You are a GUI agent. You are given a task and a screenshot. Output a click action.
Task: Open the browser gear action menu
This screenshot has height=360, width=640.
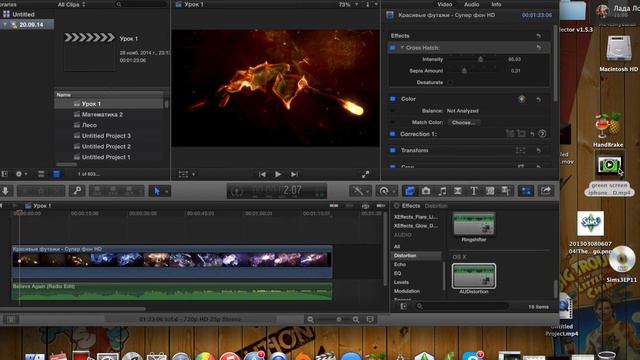[x=21, y=174]
